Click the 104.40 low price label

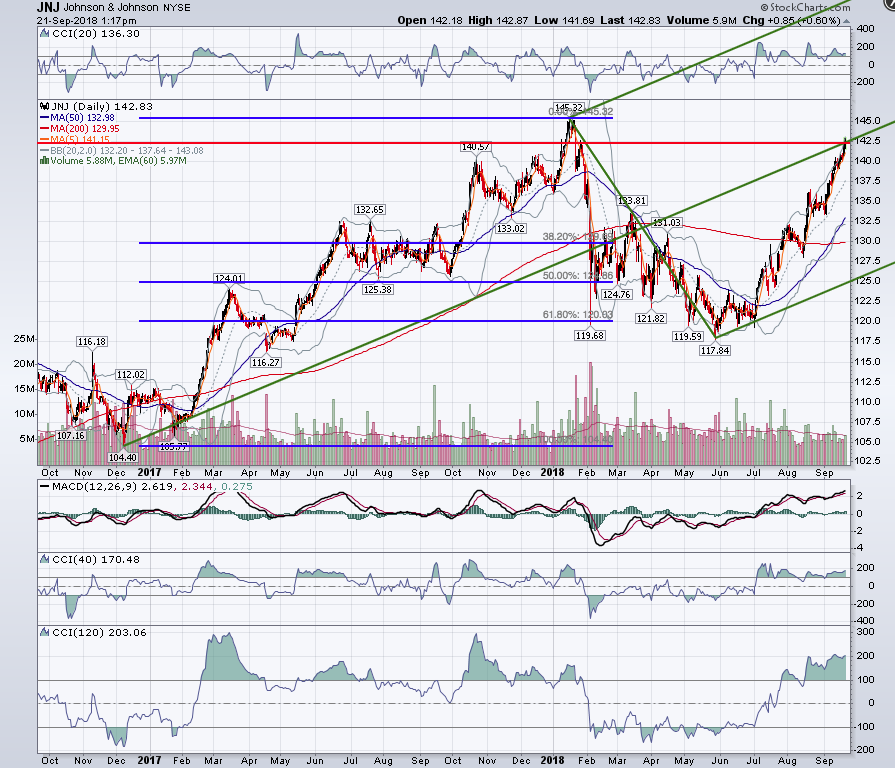tap(123, 458)
